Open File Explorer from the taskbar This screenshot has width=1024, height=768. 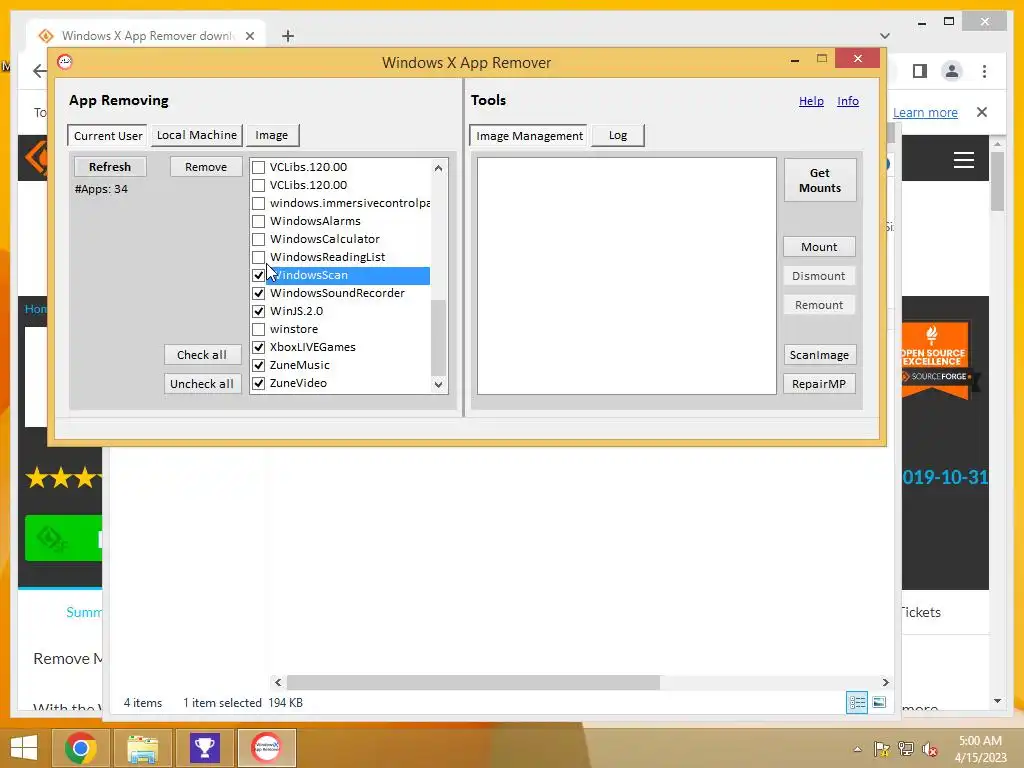coord(142,748)
